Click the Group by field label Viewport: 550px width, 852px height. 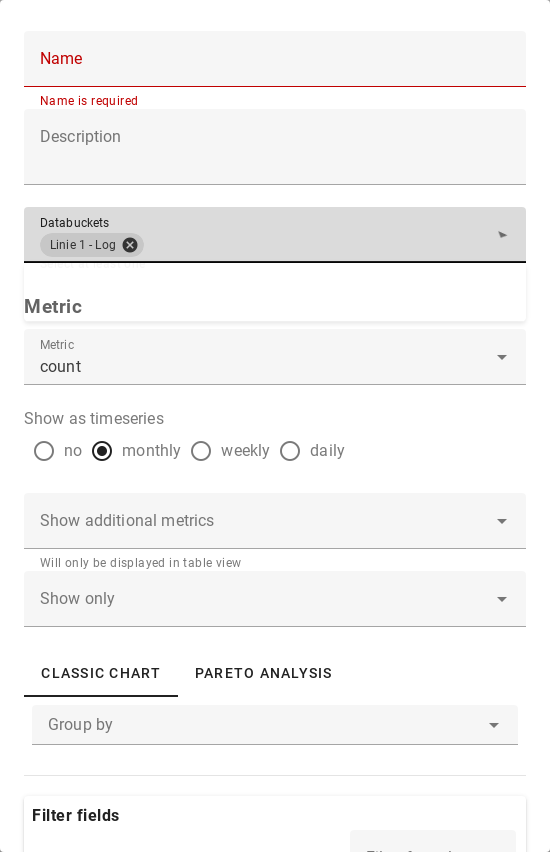click(x=80, y=724)
